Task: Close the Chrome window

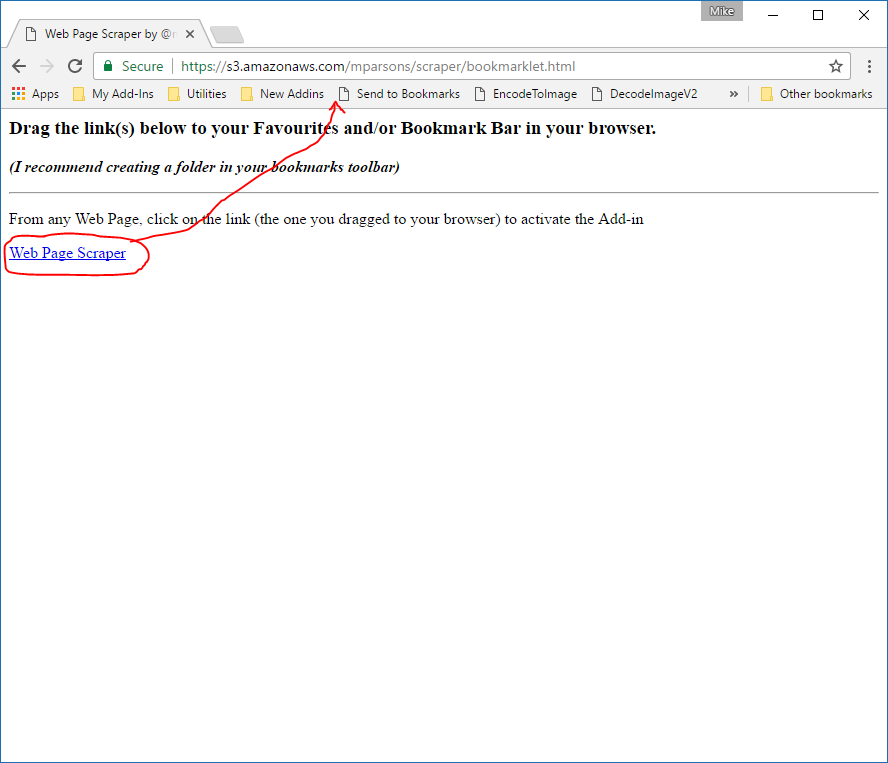Action: click(x=864, y=15)
